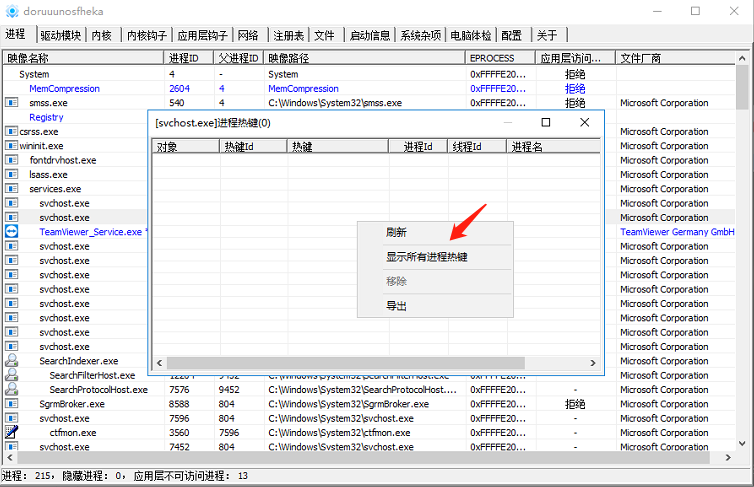Click the csrss.exe process icon
The height and width of the screenshot is (487, 754).
[11, 131]
